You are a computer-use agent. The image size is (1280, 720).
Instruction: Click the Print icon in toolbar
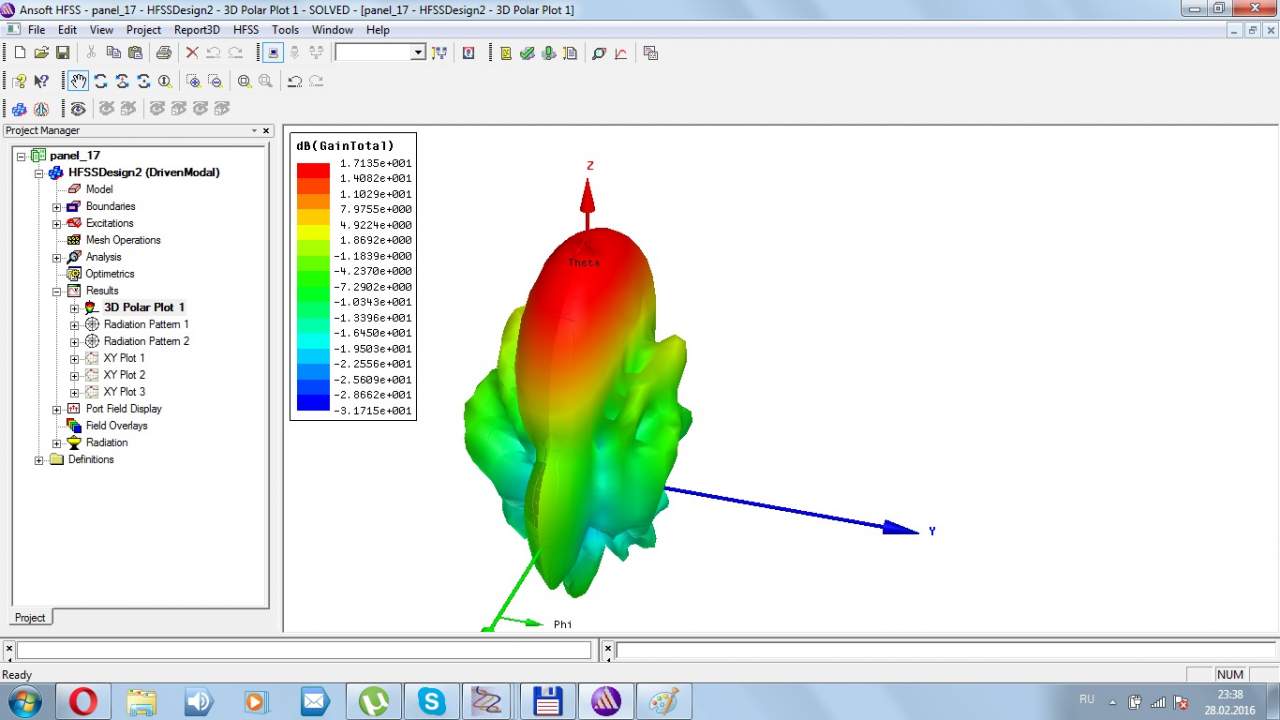tap(163, 53)
